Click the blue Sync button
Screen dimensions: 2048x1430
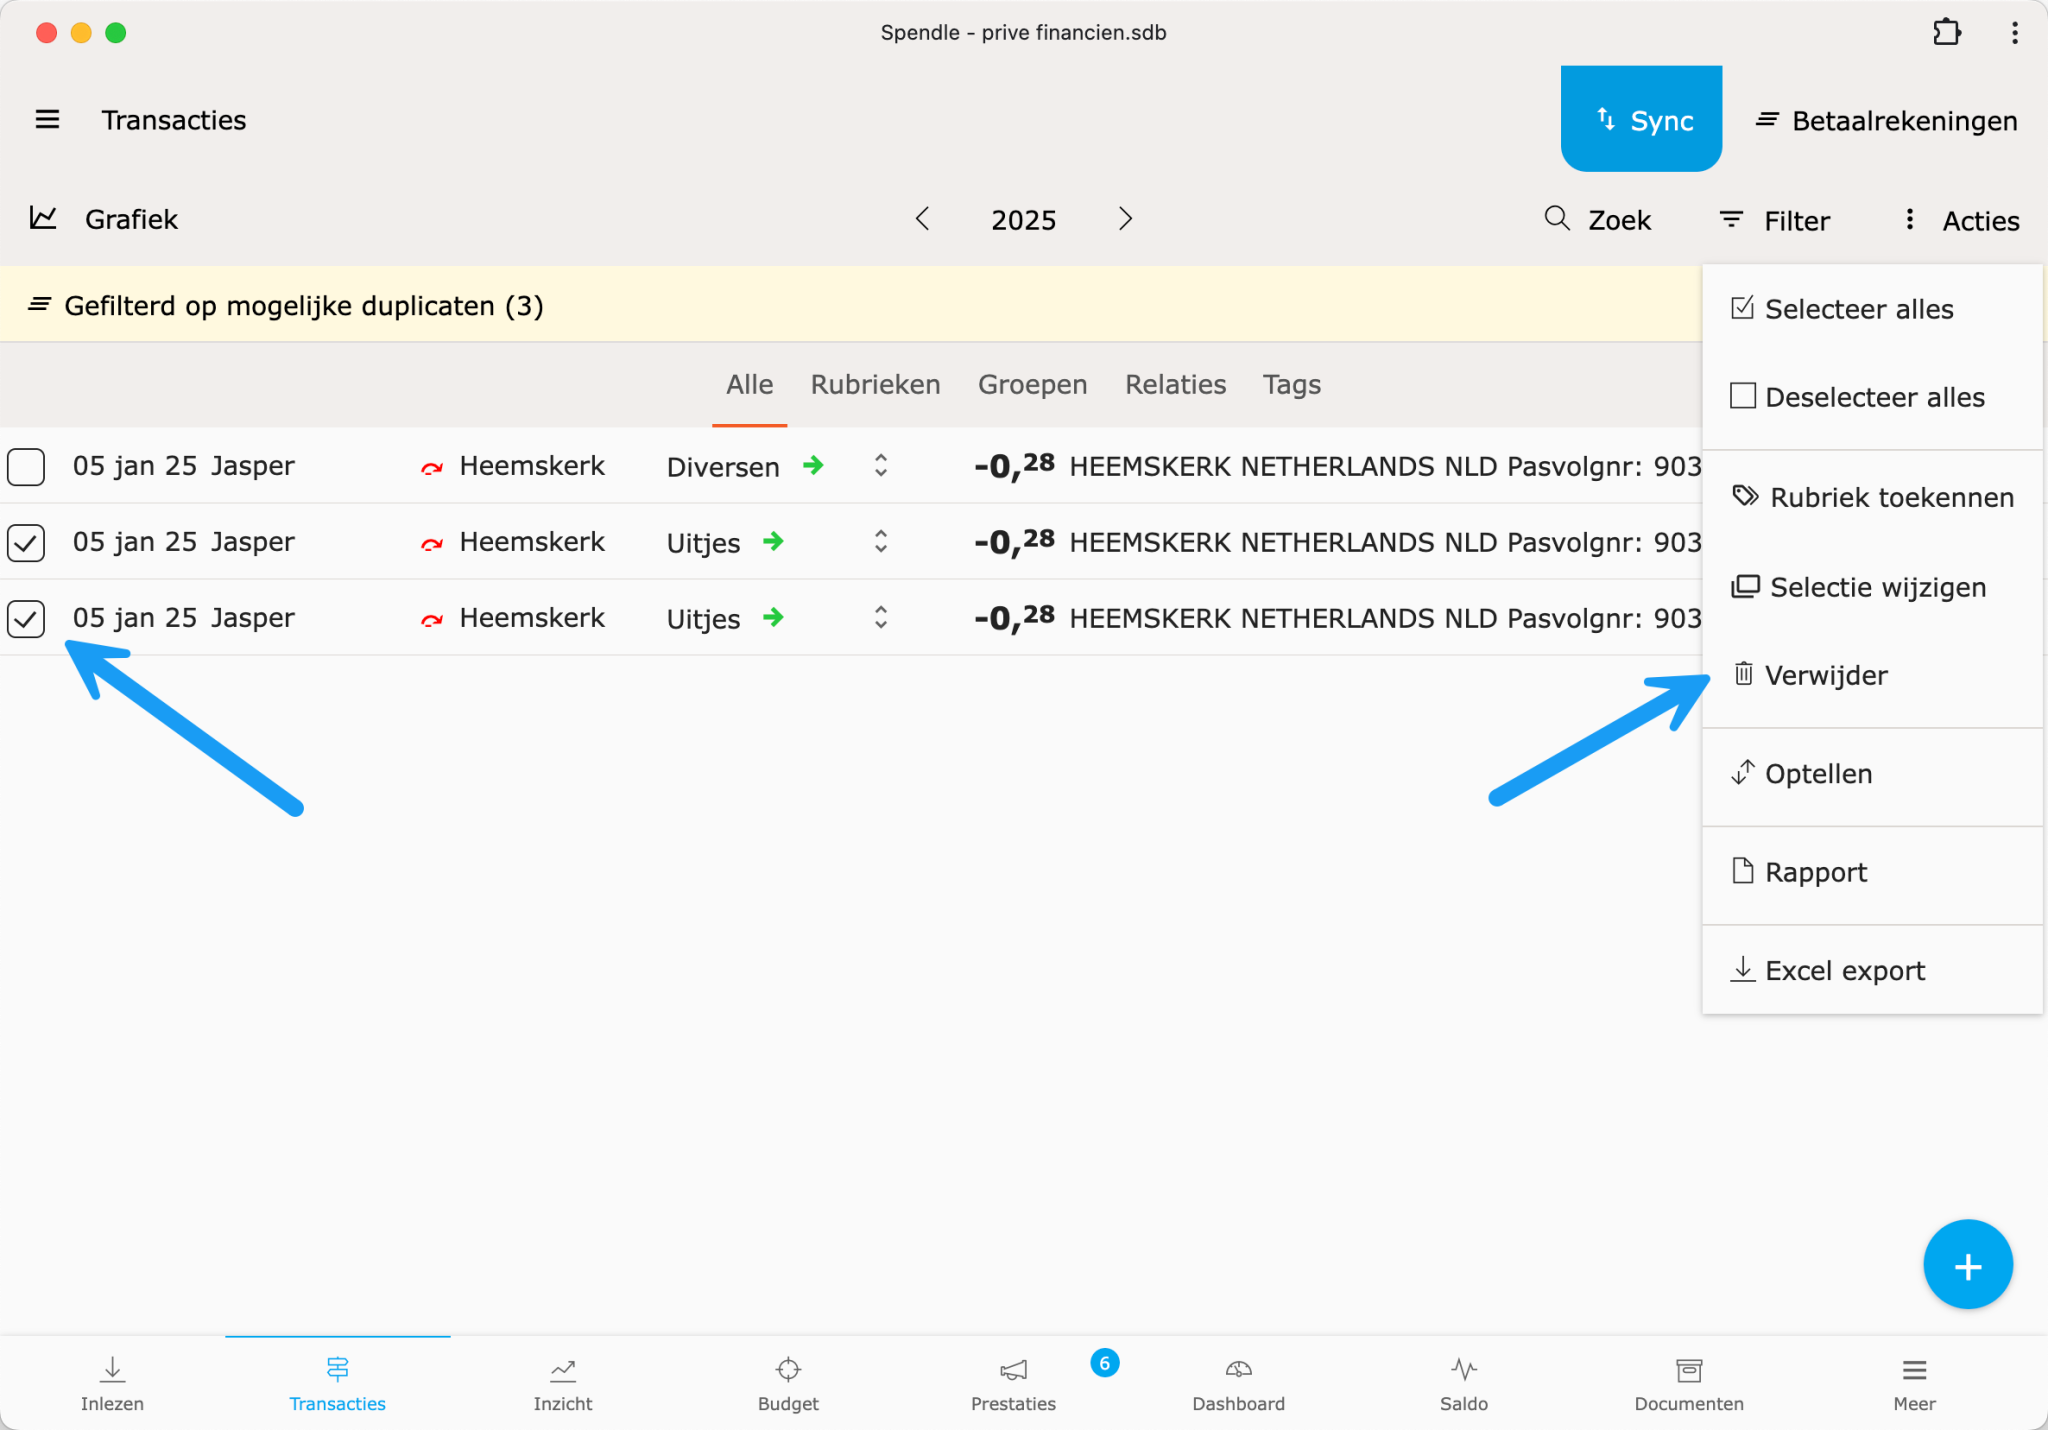(x=1641, y=119)
